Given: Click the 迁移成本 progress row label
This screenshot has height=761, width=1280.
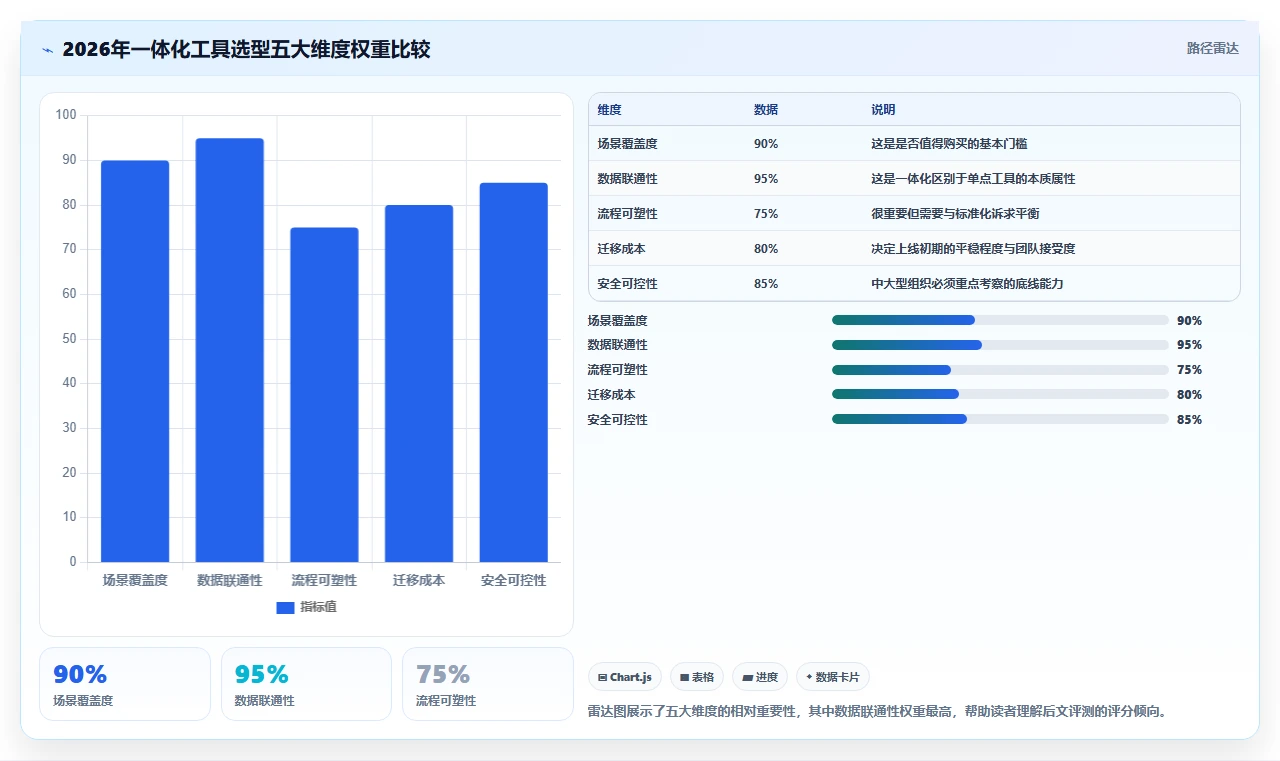Looking at the screenshot, I should coord(611,395).
